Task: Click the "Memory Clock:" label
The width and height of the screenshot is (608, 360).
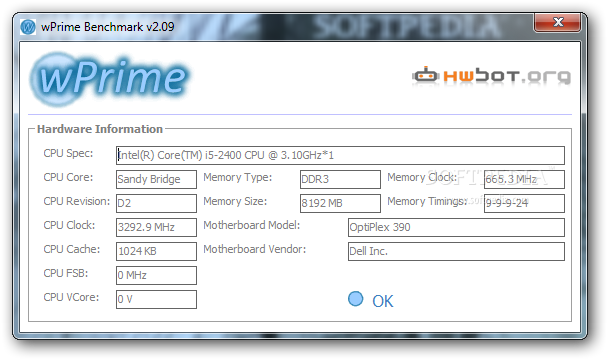Action: coord(422,177)
